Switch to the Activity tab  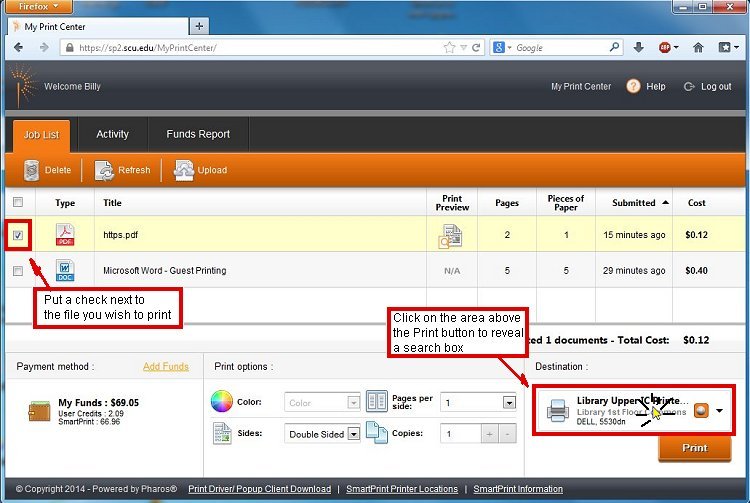click(112, 134)
